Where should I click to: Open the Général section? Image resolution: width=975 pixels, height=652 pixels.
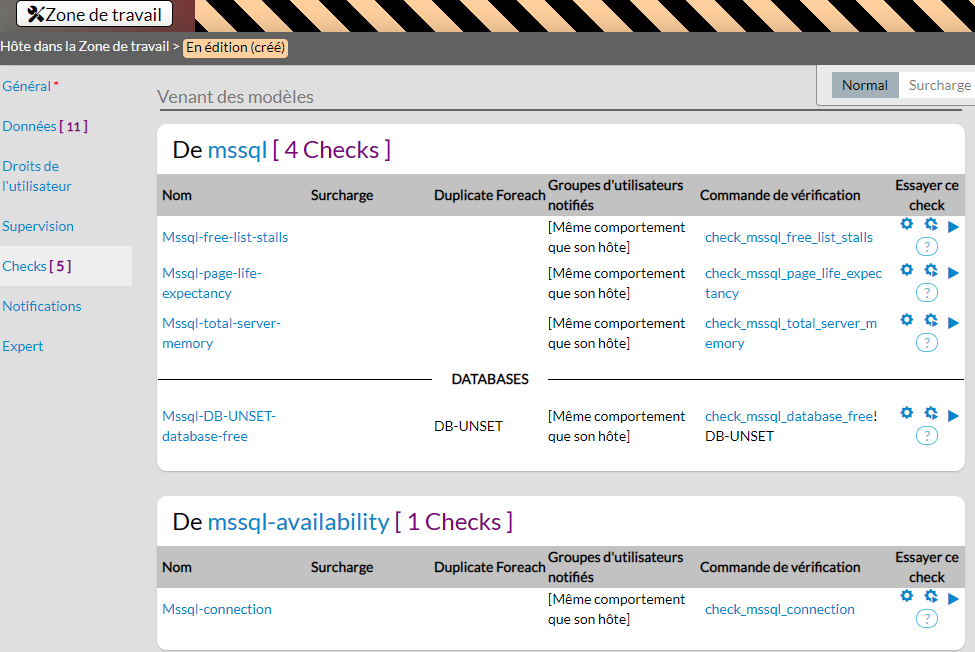click(27, 86)
